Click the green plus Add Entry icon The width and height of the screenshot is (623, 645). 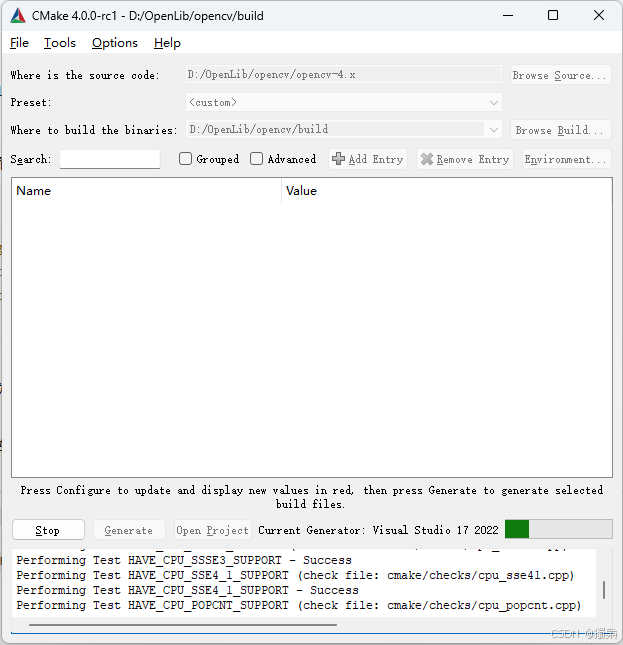point(338,159)
